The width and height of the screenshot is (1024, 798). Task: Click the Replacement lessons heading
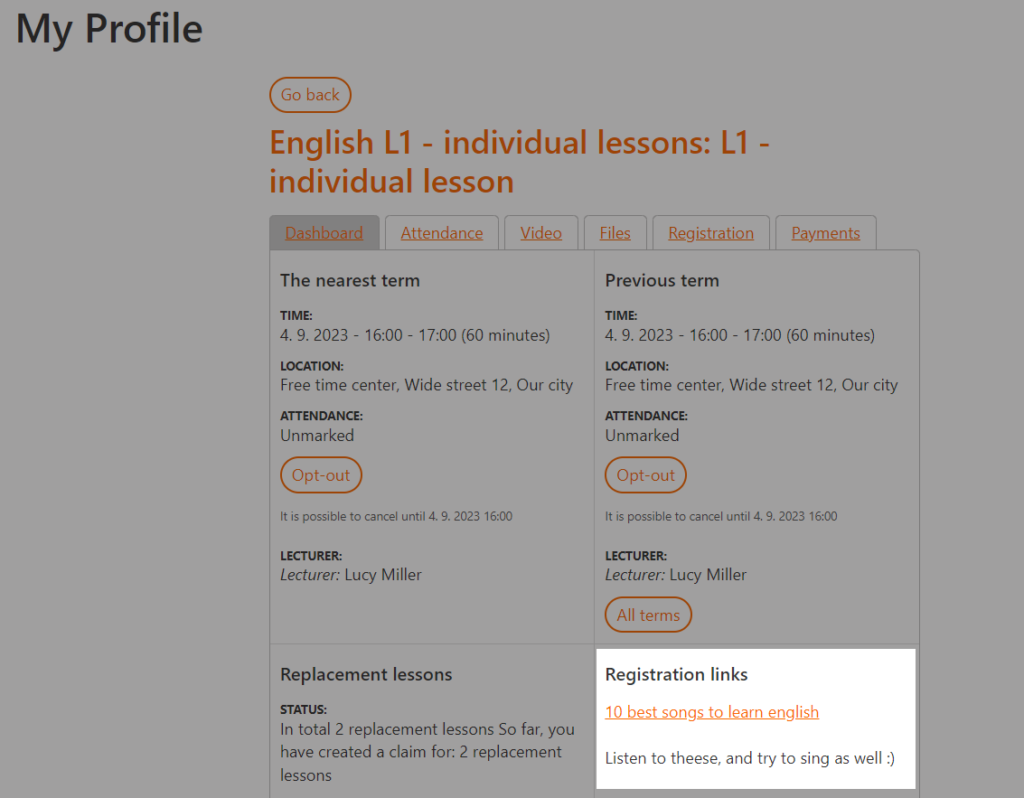(x=366, y=674)
